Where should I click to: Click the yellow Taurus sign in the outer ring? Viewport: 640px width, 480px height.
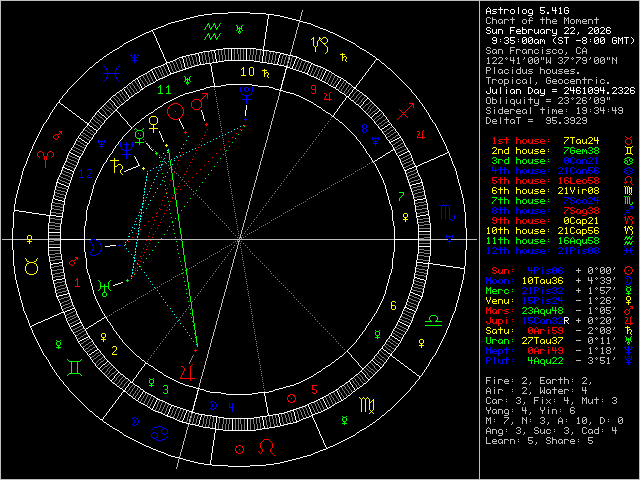(31, 266)
